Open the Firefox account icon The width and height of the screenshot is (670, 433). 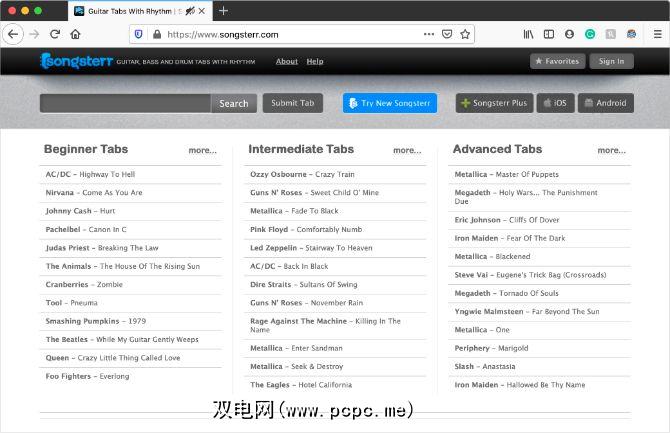tap(569, 34)
